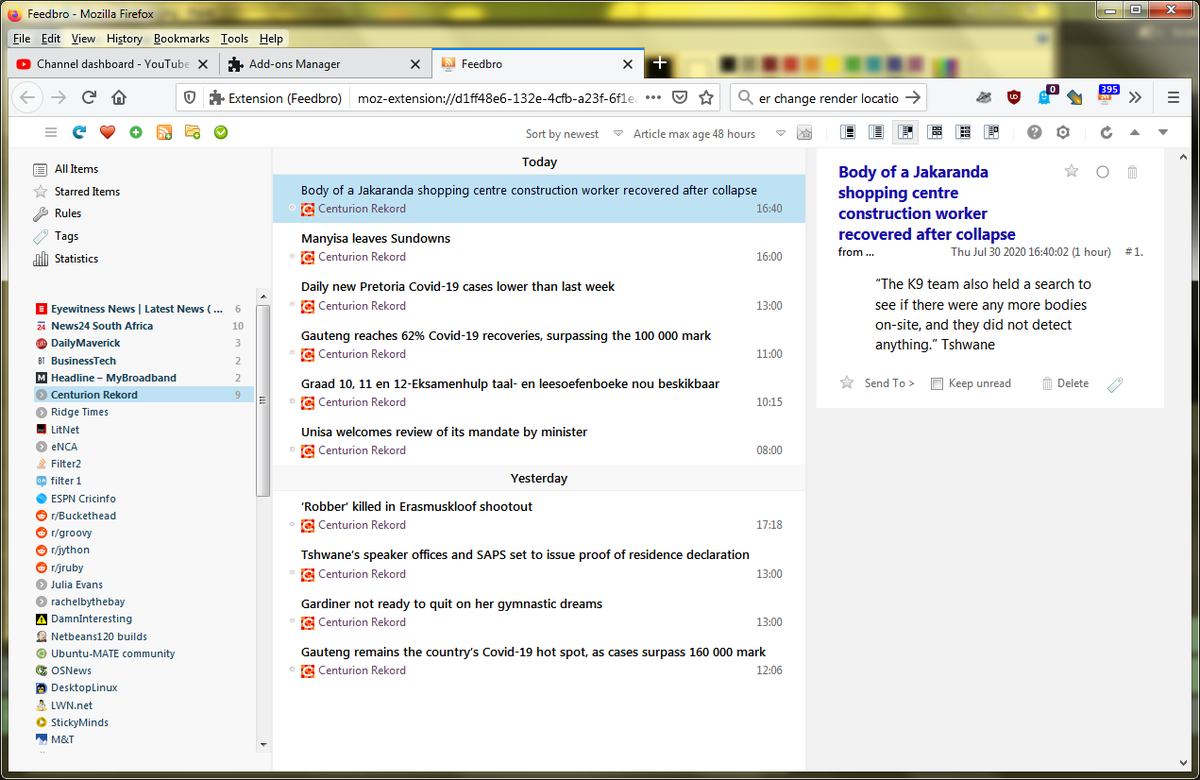Open Starred Items
Viewport: 1200px width, 780px height.
[87, 191]
